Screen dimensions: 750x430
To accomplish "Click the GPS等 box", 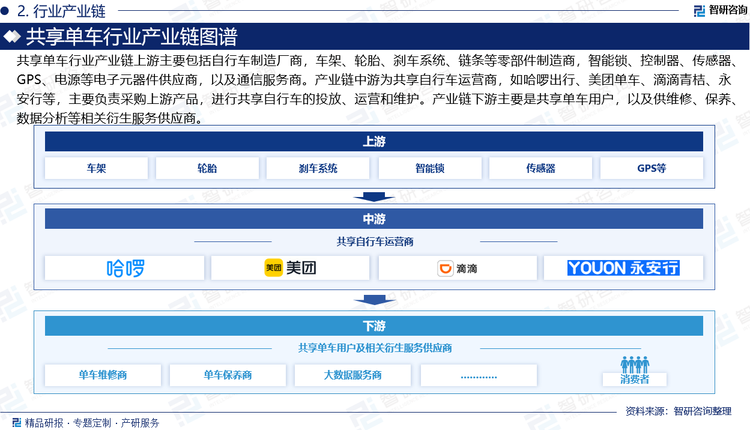I will (651, 168).
